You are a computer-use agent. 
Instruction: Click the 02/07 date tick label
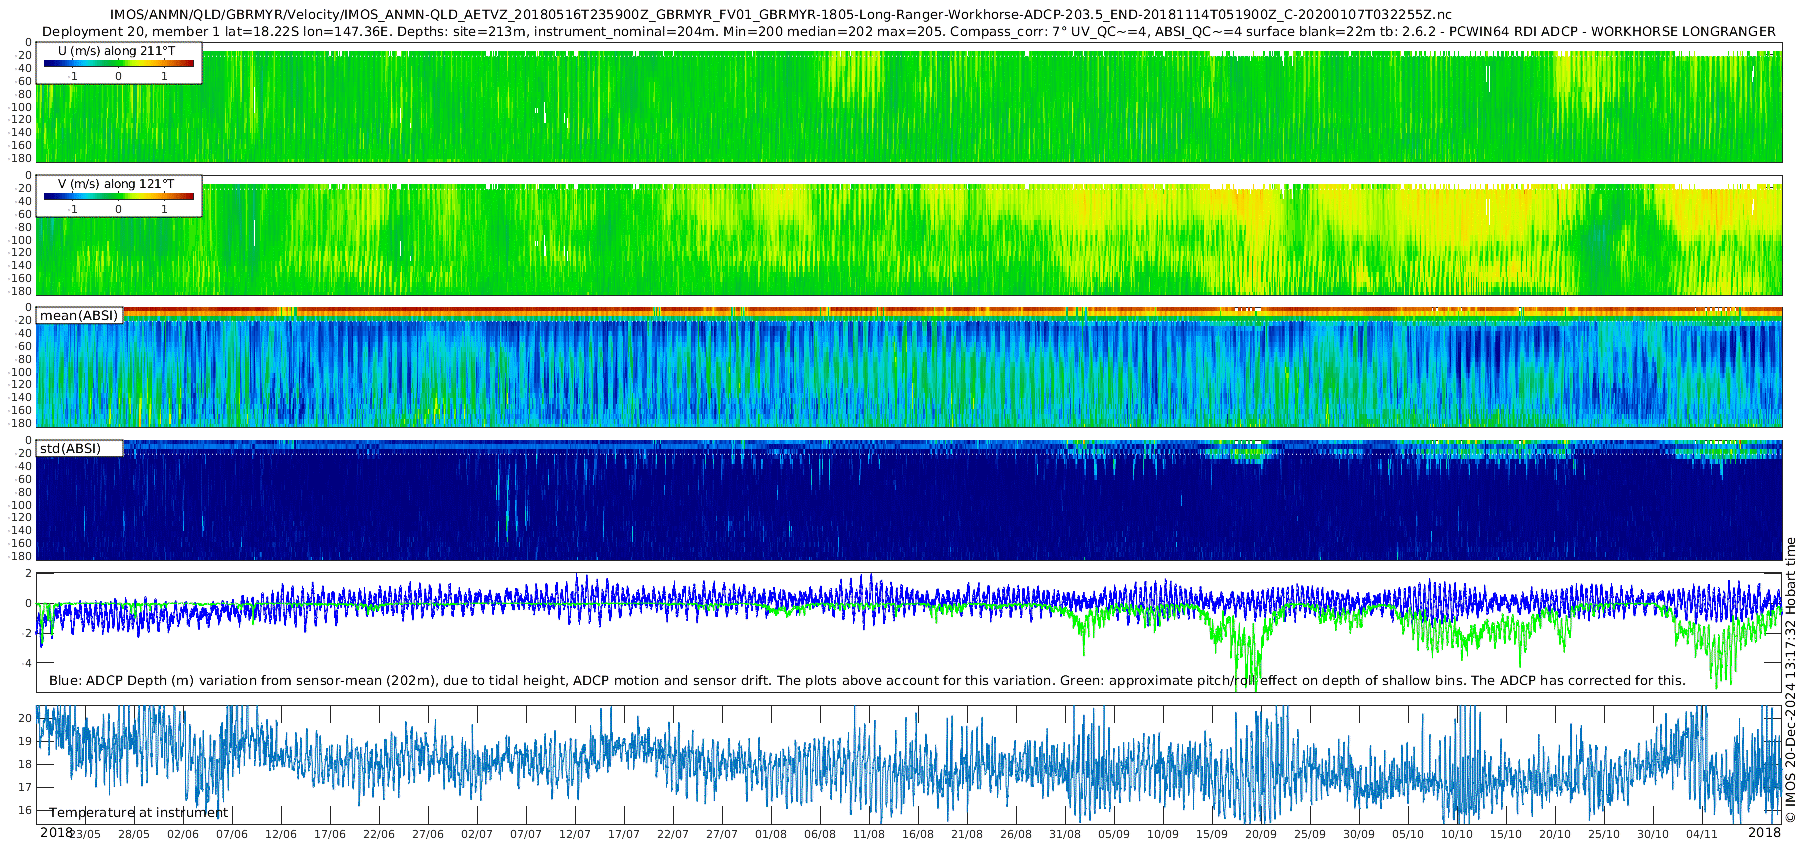point(477,834)
